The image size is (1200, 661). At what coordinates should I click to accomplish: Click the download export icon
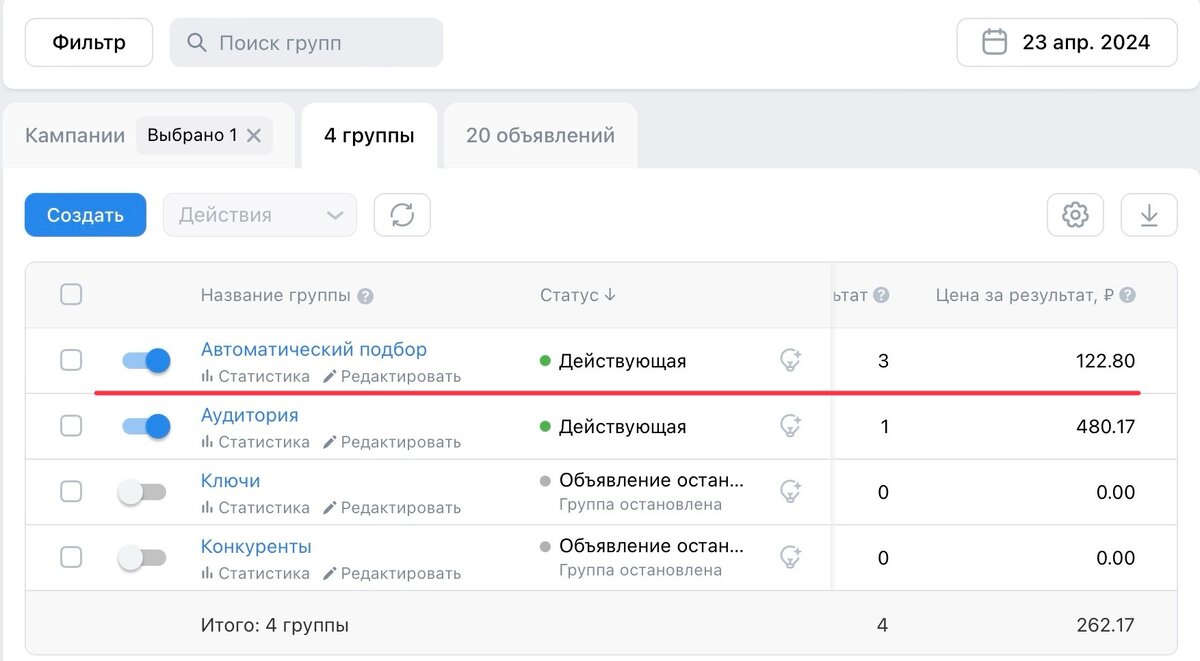point(1149,215)
